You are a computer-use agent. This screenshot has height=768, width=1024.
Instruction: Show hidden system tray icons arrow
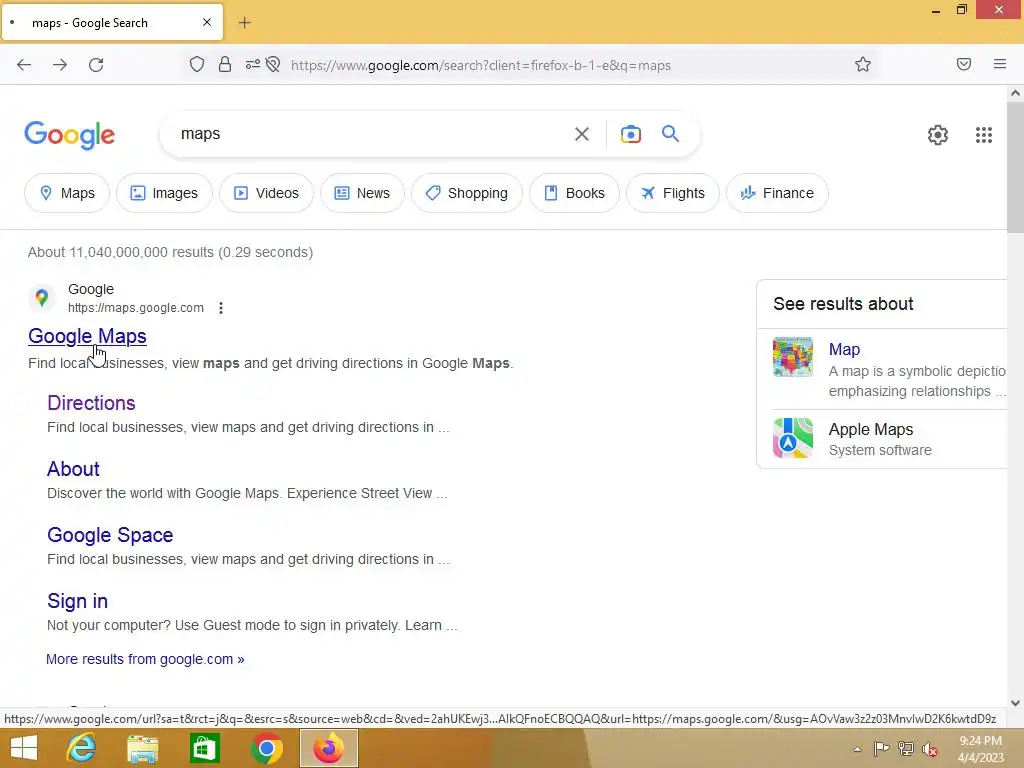point(857,749)
